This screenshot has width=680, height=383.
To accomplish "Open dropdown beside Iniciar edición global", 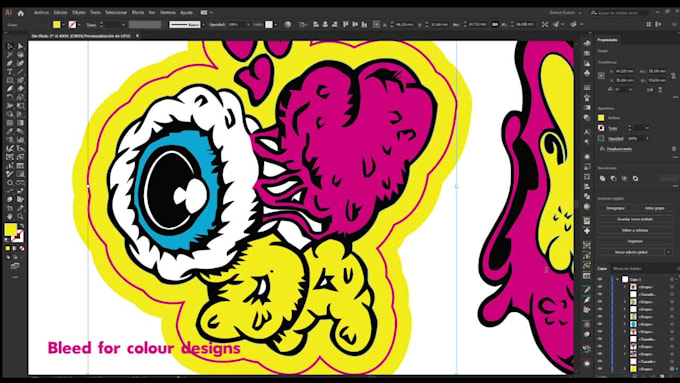I will (668, 252).
